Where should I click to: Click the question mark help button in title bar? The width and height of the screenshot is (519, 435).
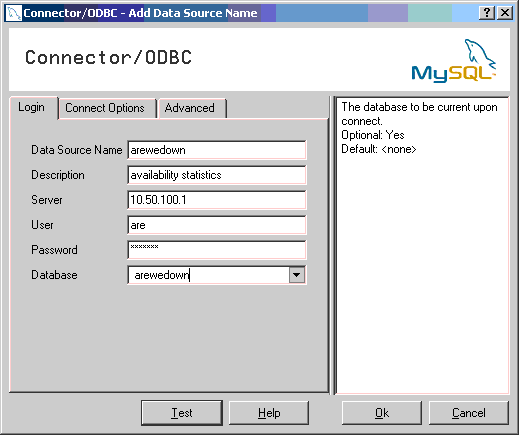pos(487,13)
